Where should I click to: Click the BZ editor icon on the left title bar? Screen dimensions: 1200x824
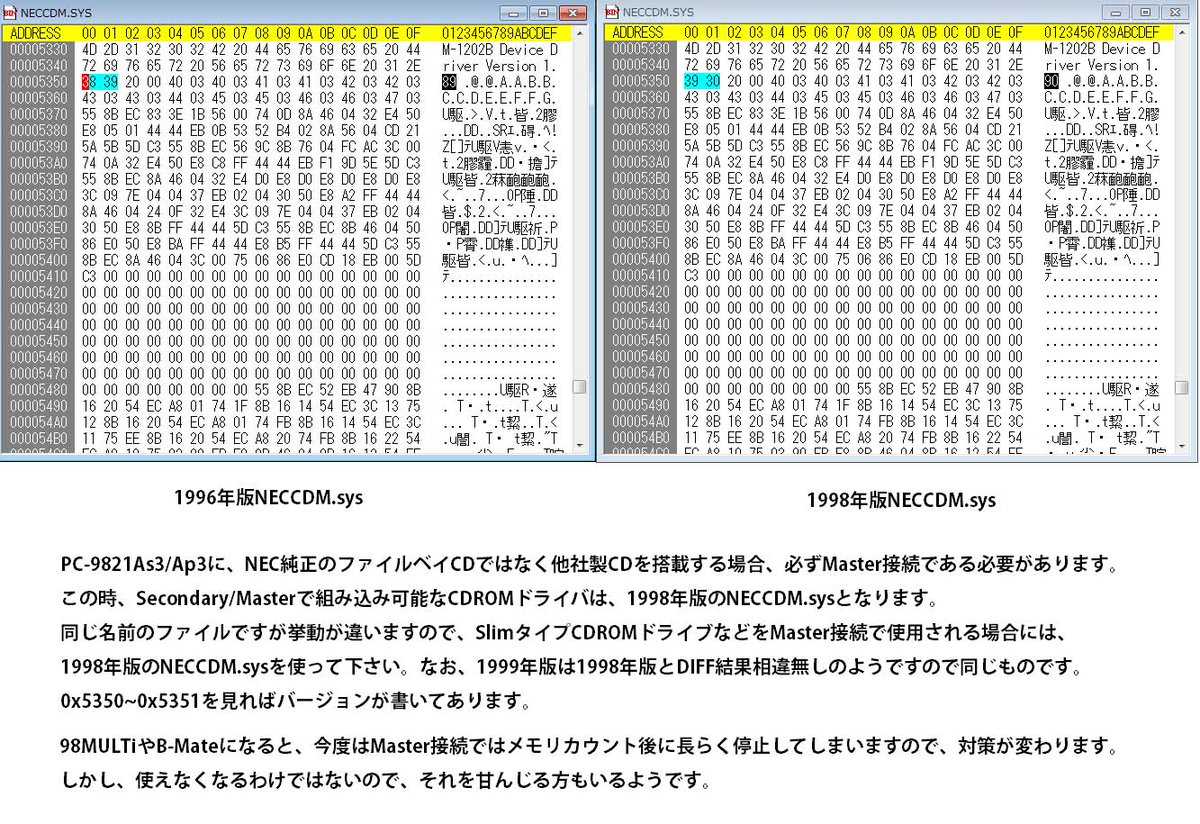(10, 12)
